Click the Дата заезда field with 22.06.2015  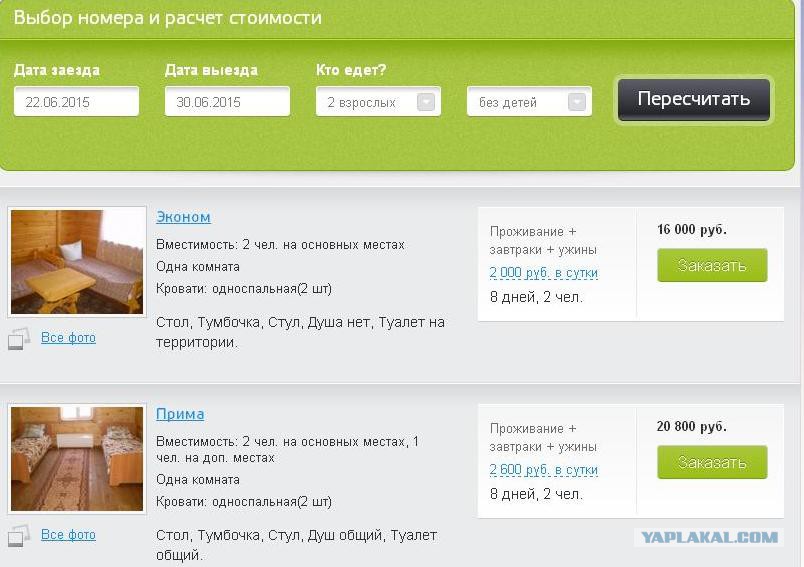click(76, 102)
